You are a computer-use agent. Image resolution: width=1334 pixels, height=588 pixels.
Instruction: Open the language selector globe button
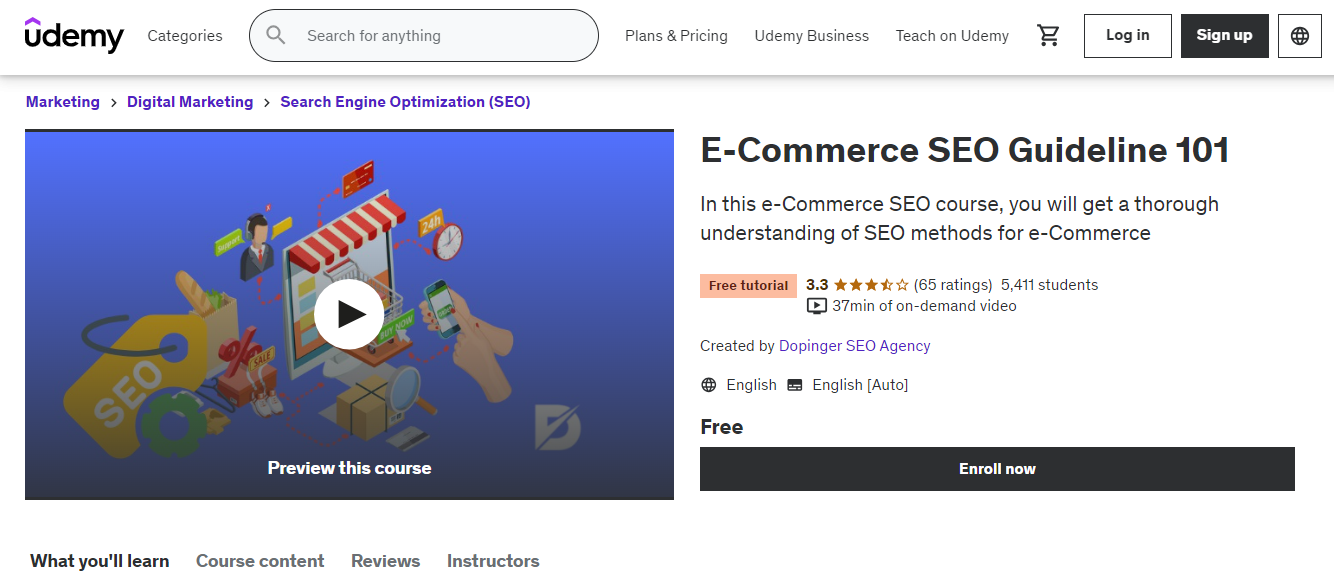(x=1300, y=36)
